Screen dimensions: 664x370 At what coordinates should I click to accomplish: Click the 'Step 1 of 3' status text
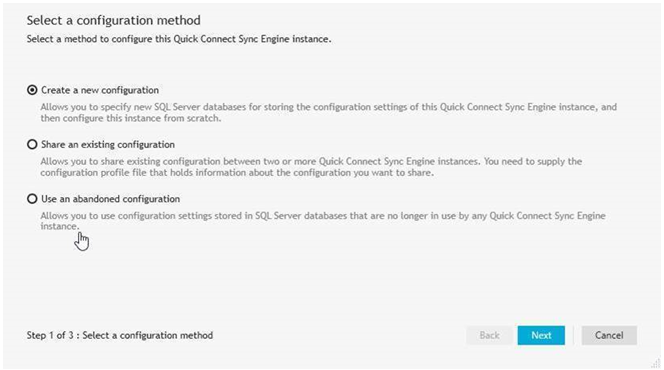pos(120,335)
